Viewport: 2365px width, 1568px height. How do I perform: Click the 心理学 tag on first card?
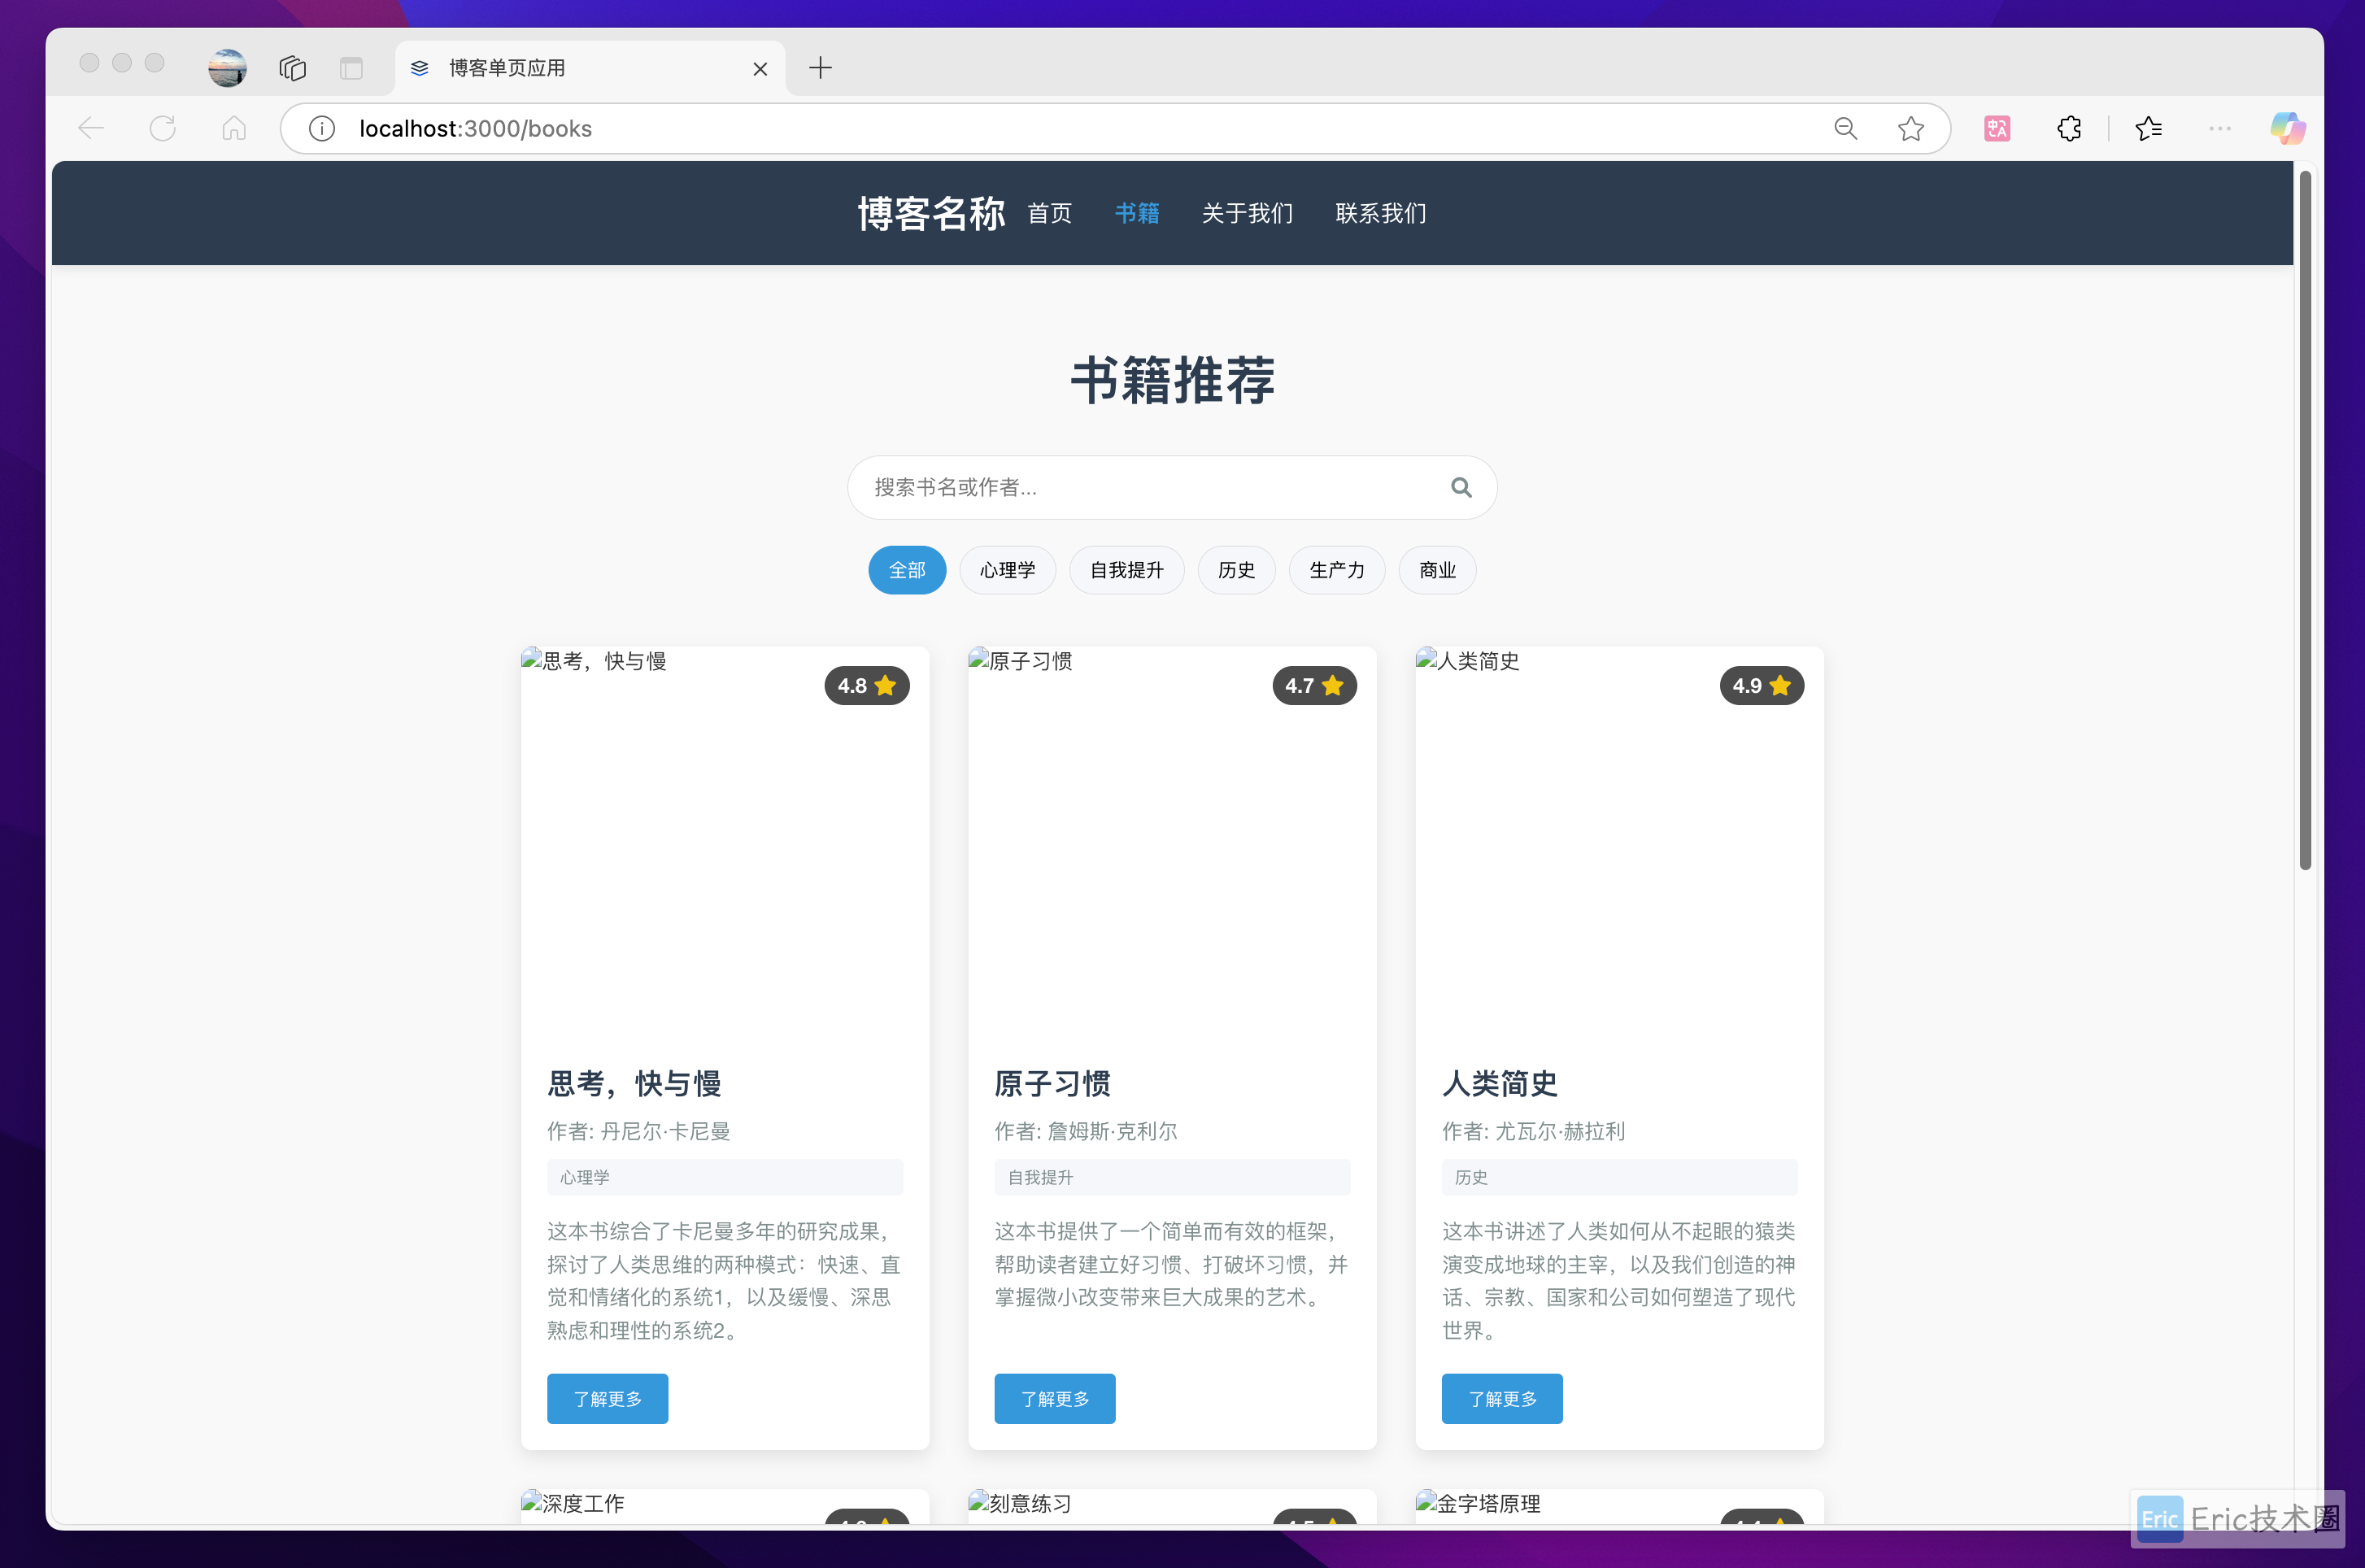click(725, 1177)
